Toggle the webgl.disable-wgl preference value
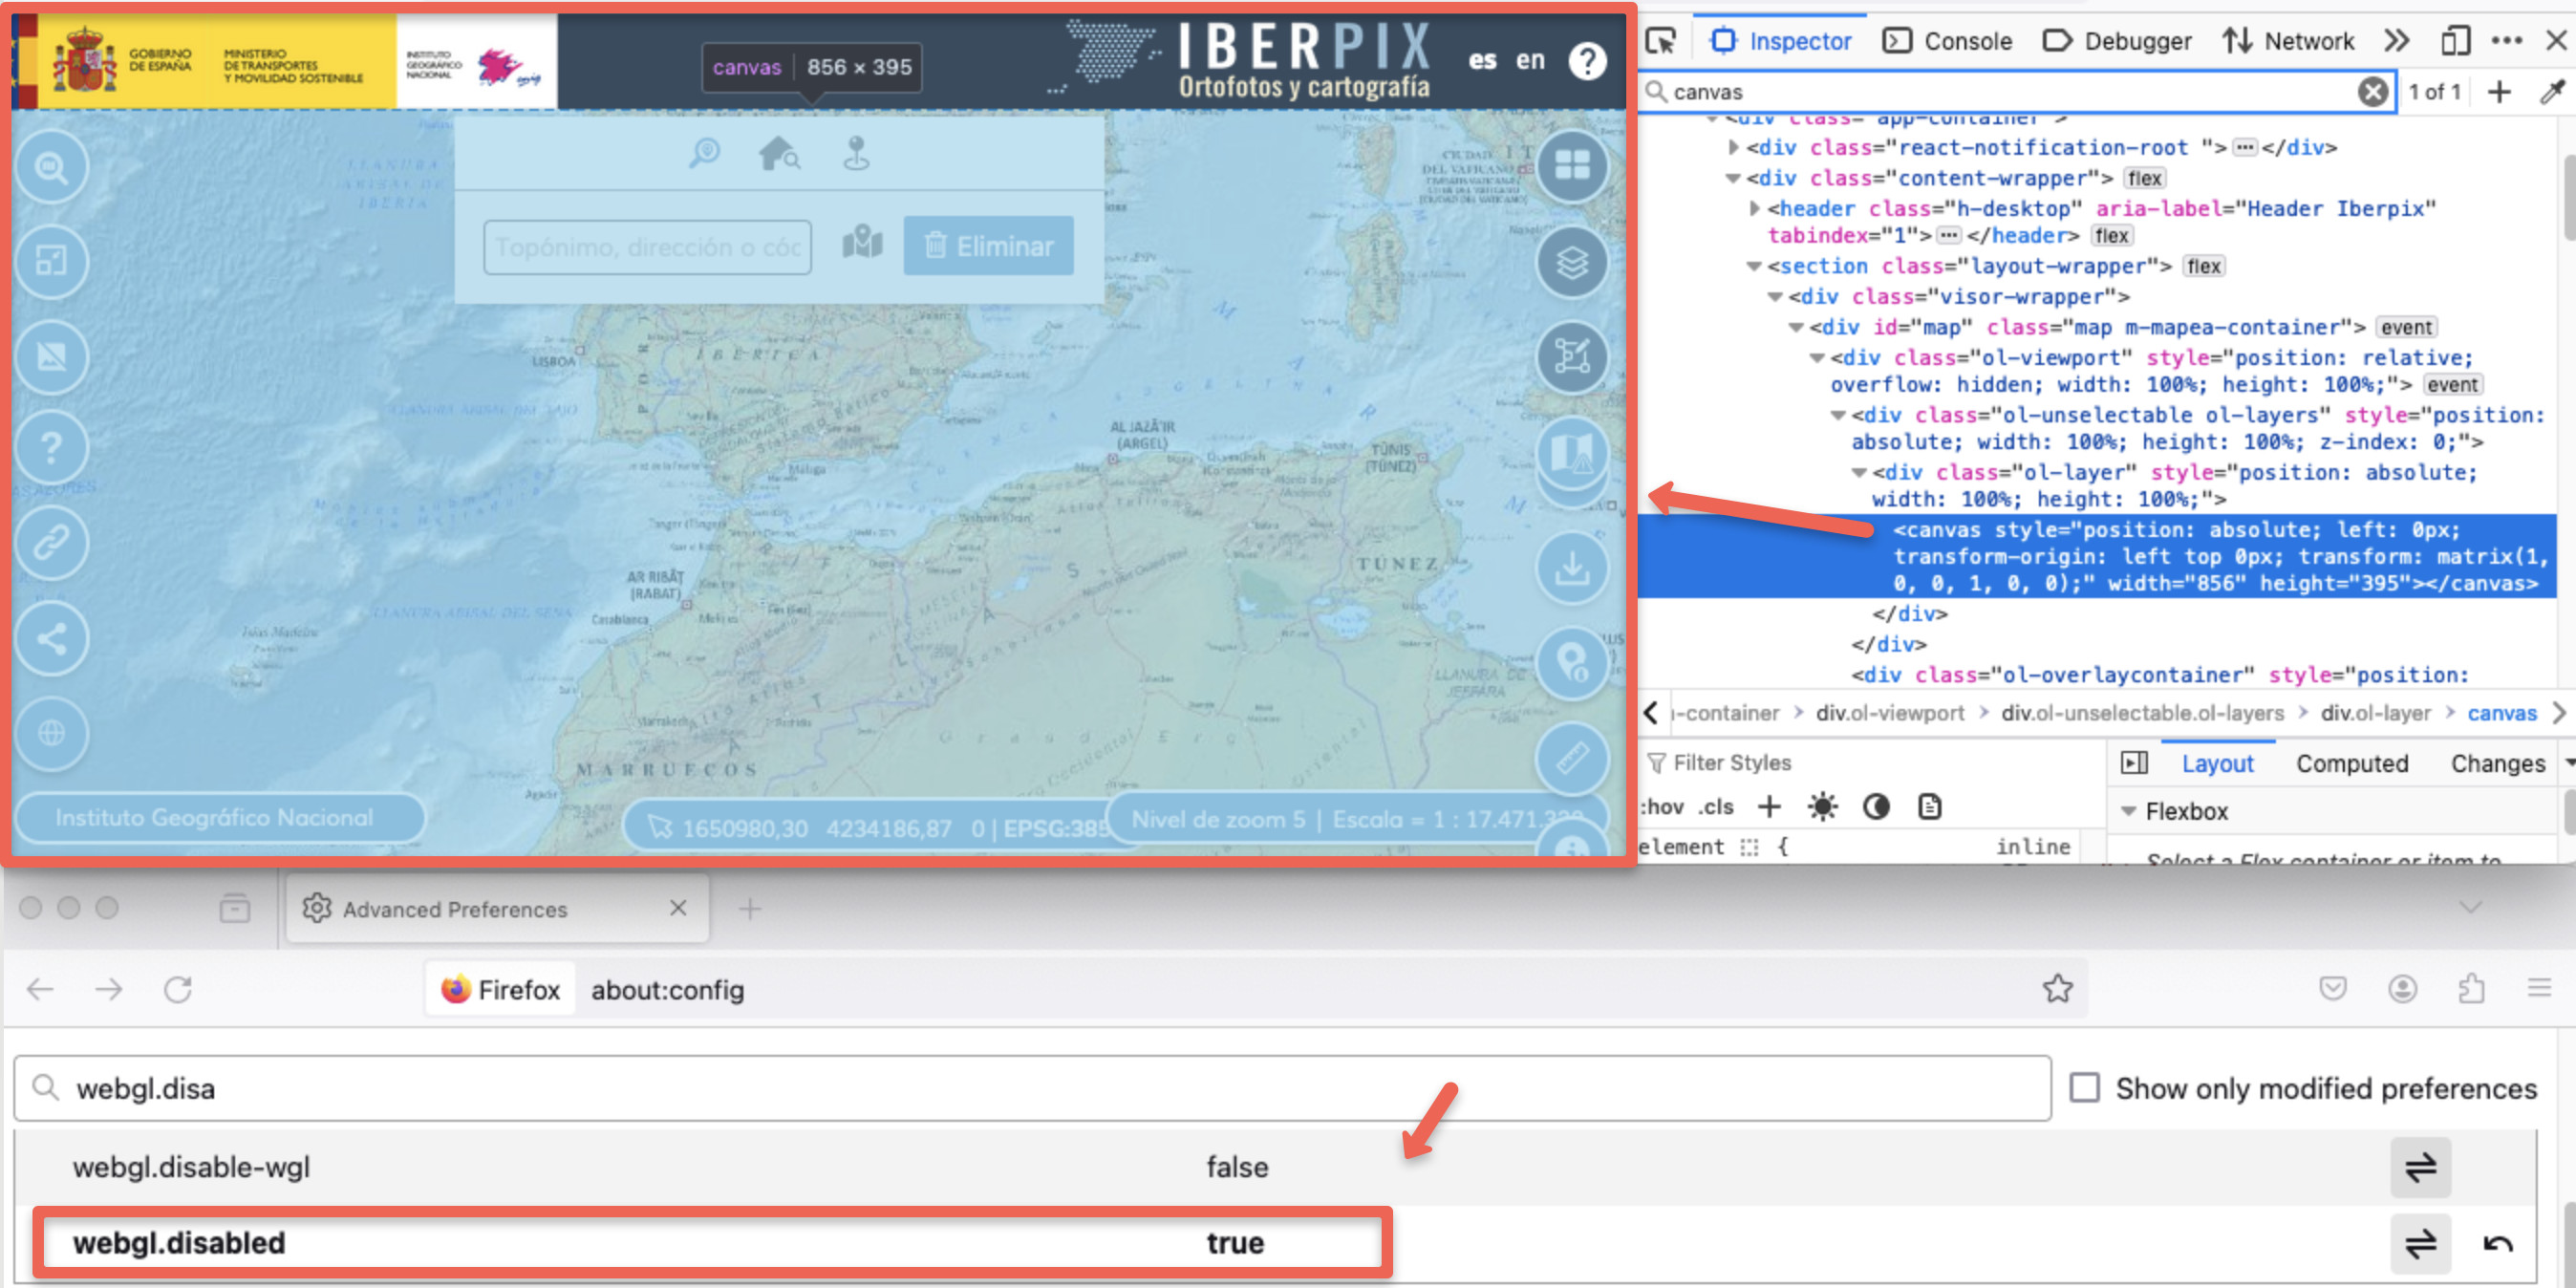 click(2420, 1167)
